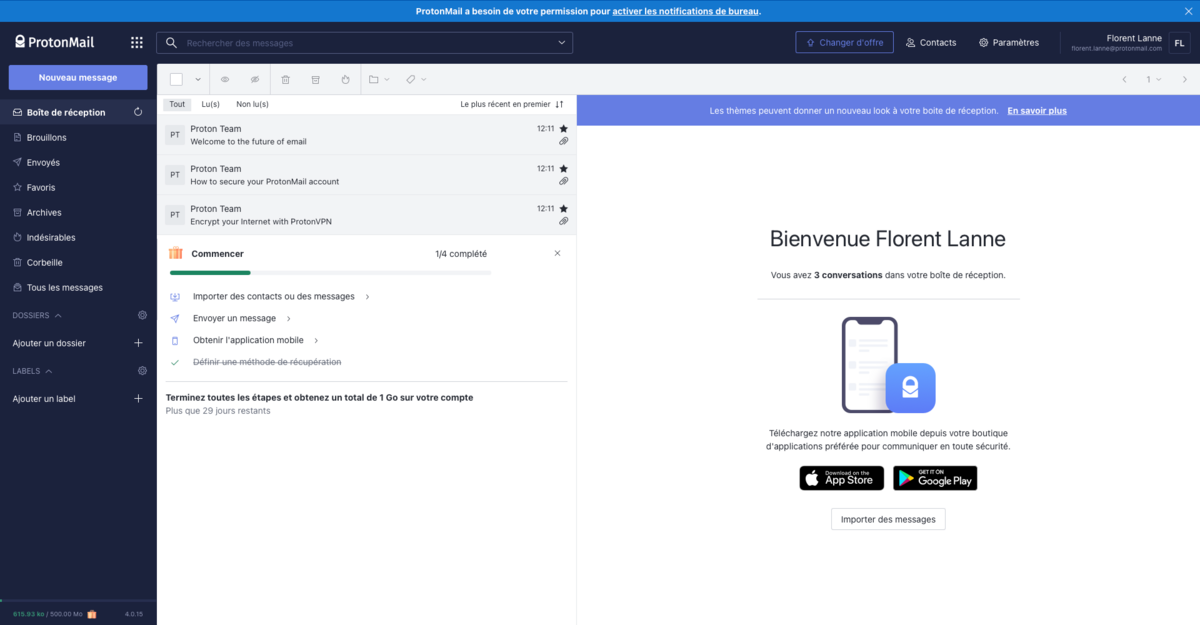This screenshot has width=1200, height=625.
Task: Get the app on Google Play badge
Action: tap(935, 478)
